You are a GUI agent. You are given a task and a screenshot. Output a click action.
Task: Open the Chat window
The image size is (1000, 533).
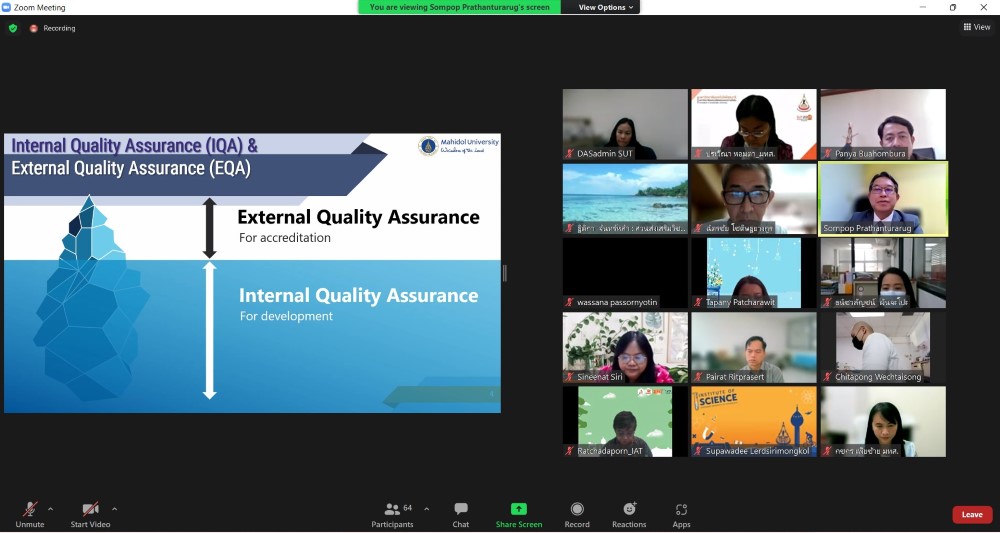coord(460,513)
